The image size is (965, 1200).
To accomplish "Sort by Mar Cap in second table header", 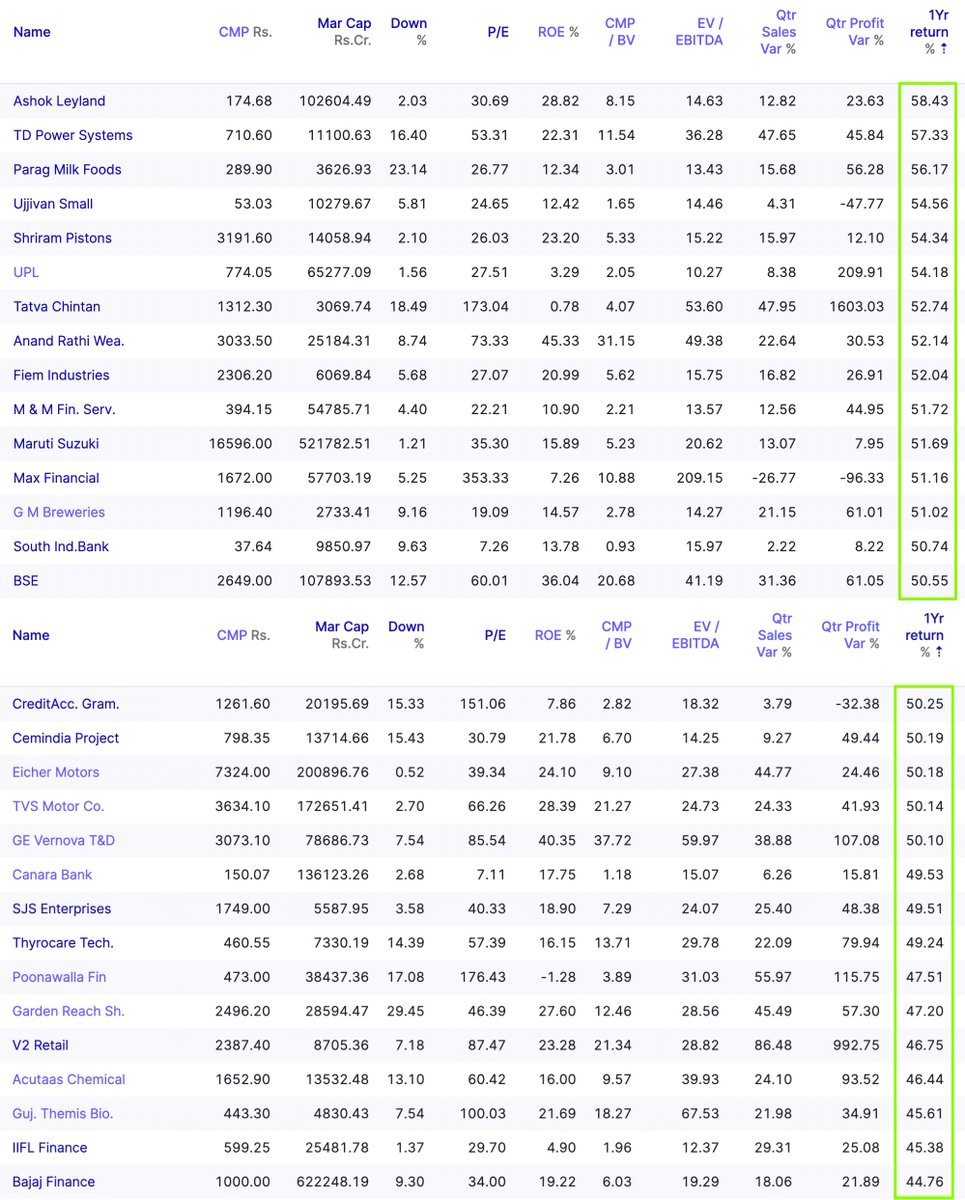I will click(342, 635).
